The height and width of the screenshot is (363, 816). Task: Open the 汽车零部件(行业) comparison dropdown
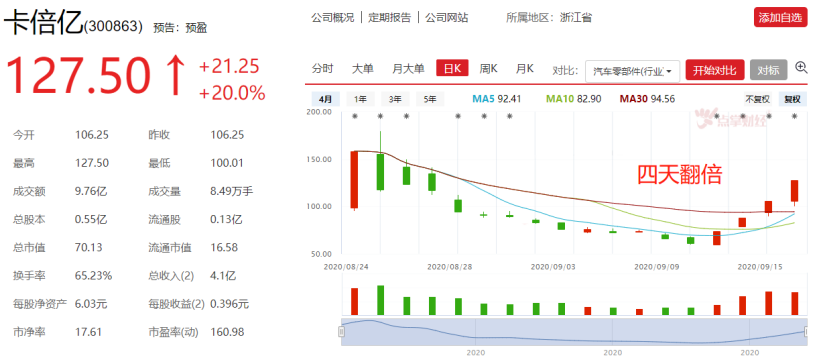pyautogui.click(x=632, y=71)
